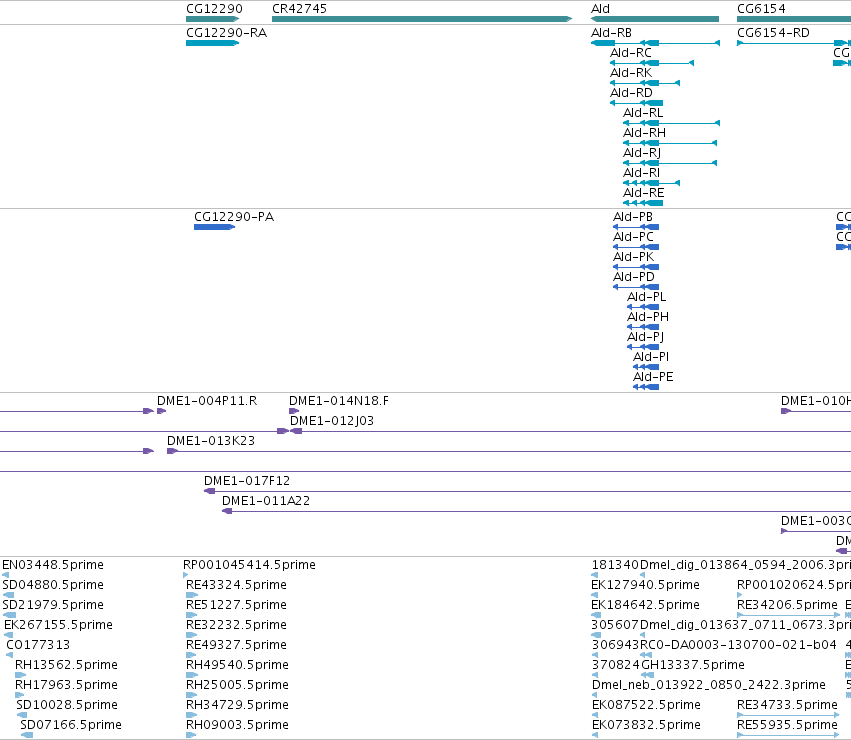Click EST RE43324.5prime
The image size is (851, 740).
coord(236,585)
